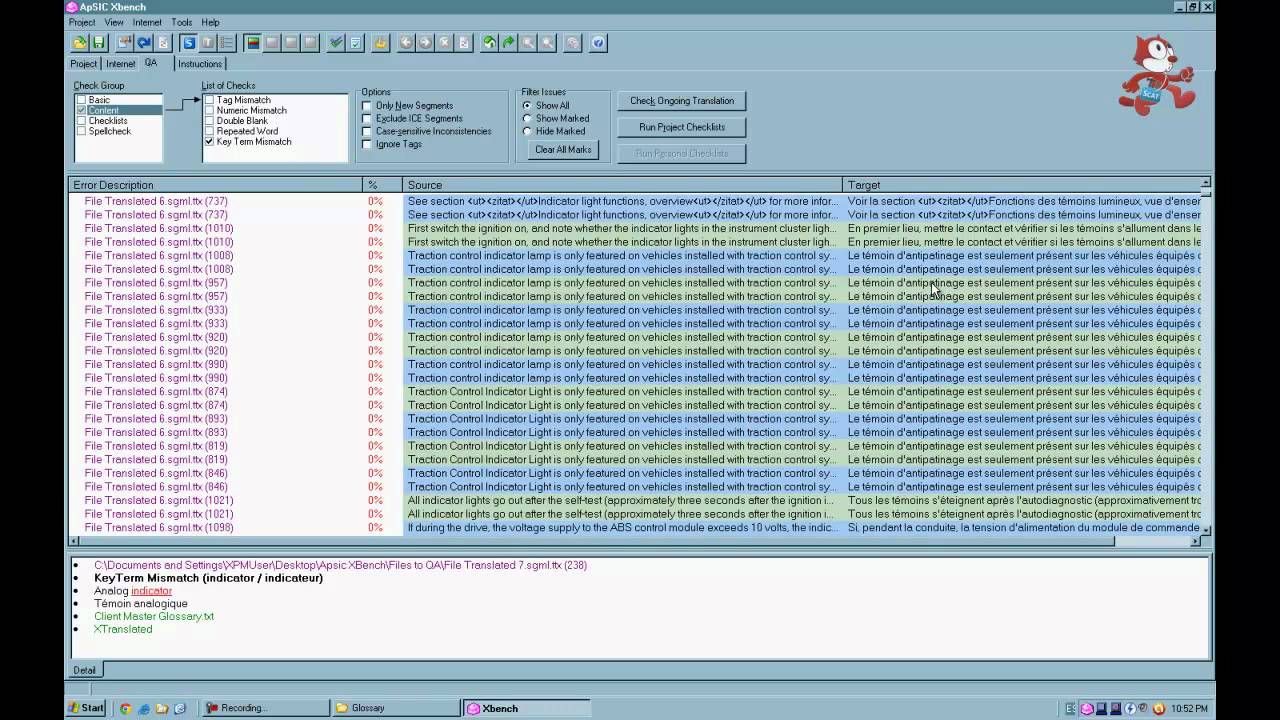Image resolution: width=1280 pixels, height=720 pixels.
Task: Open Internet Explorer from quick launch
Action: (x=144, y=708)
